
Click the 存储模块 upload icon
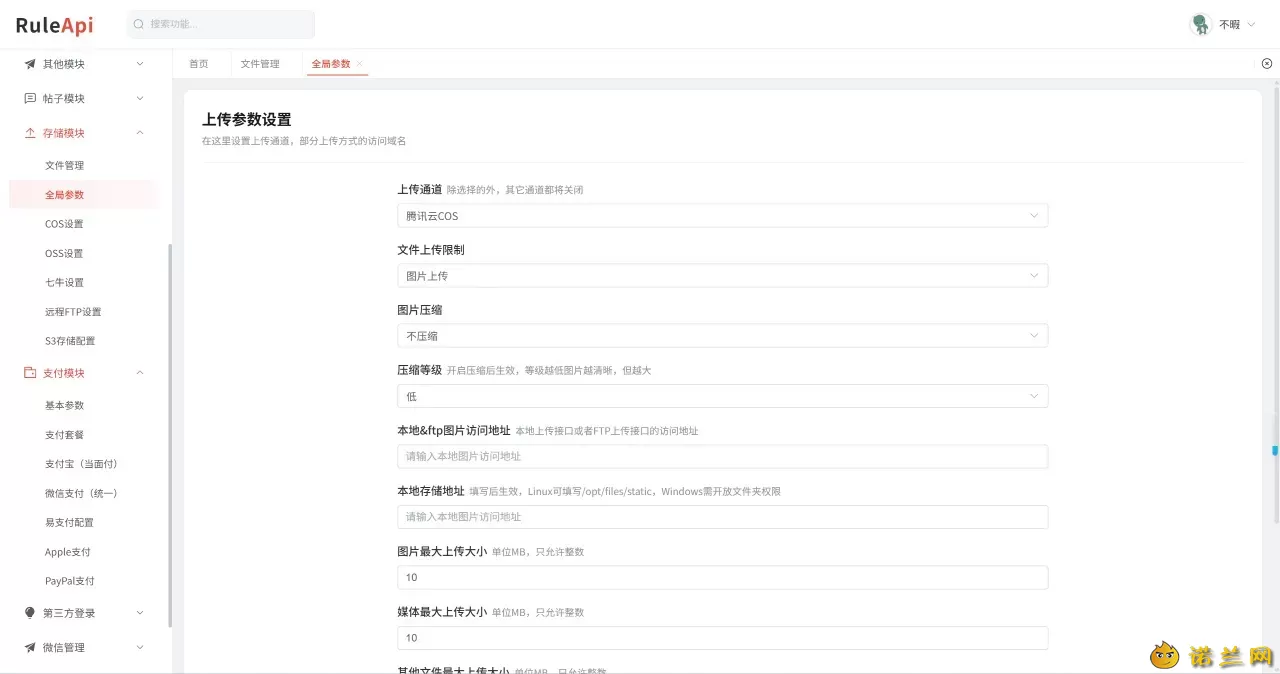tap(30, 133)
